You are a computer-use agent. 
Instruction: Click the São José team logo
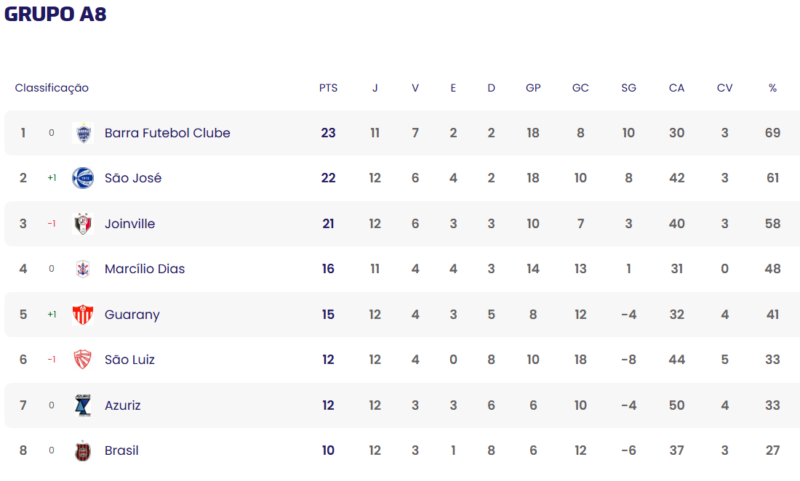pos(83,178)
